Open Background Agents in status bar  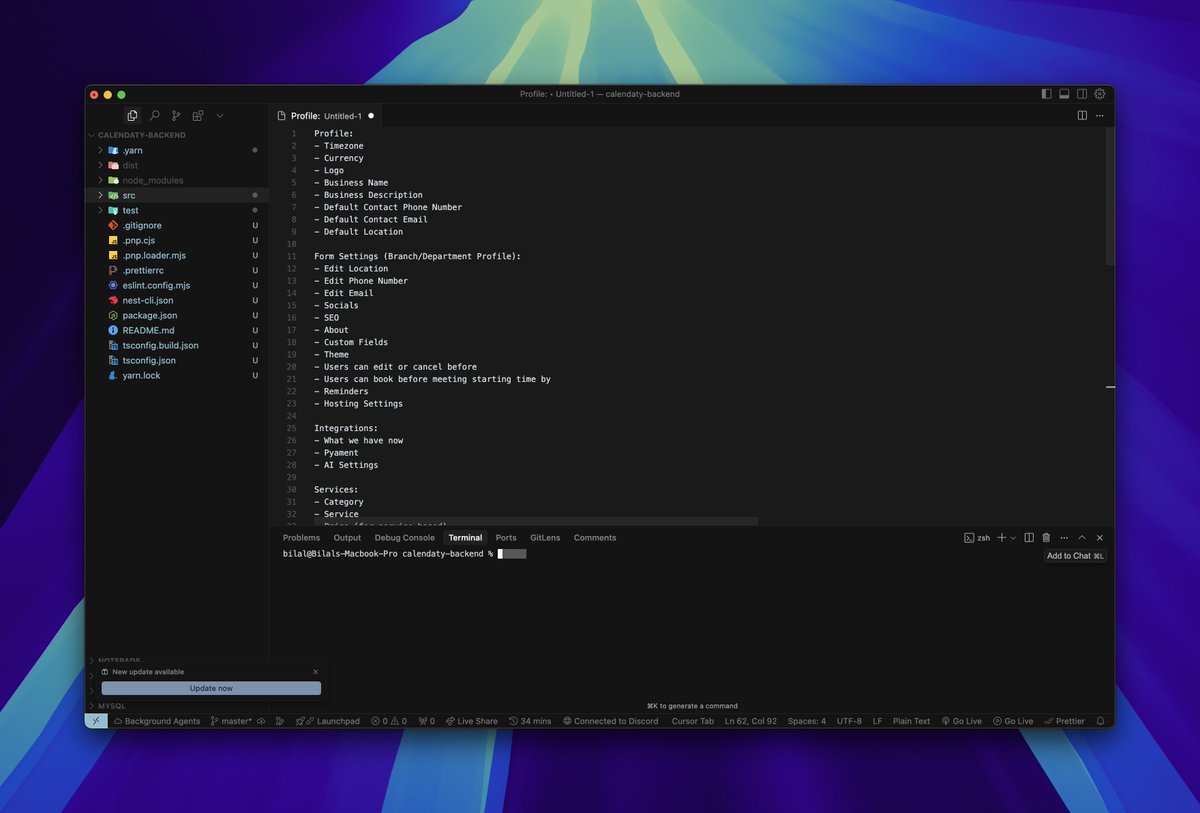click(x=156, y=721)
